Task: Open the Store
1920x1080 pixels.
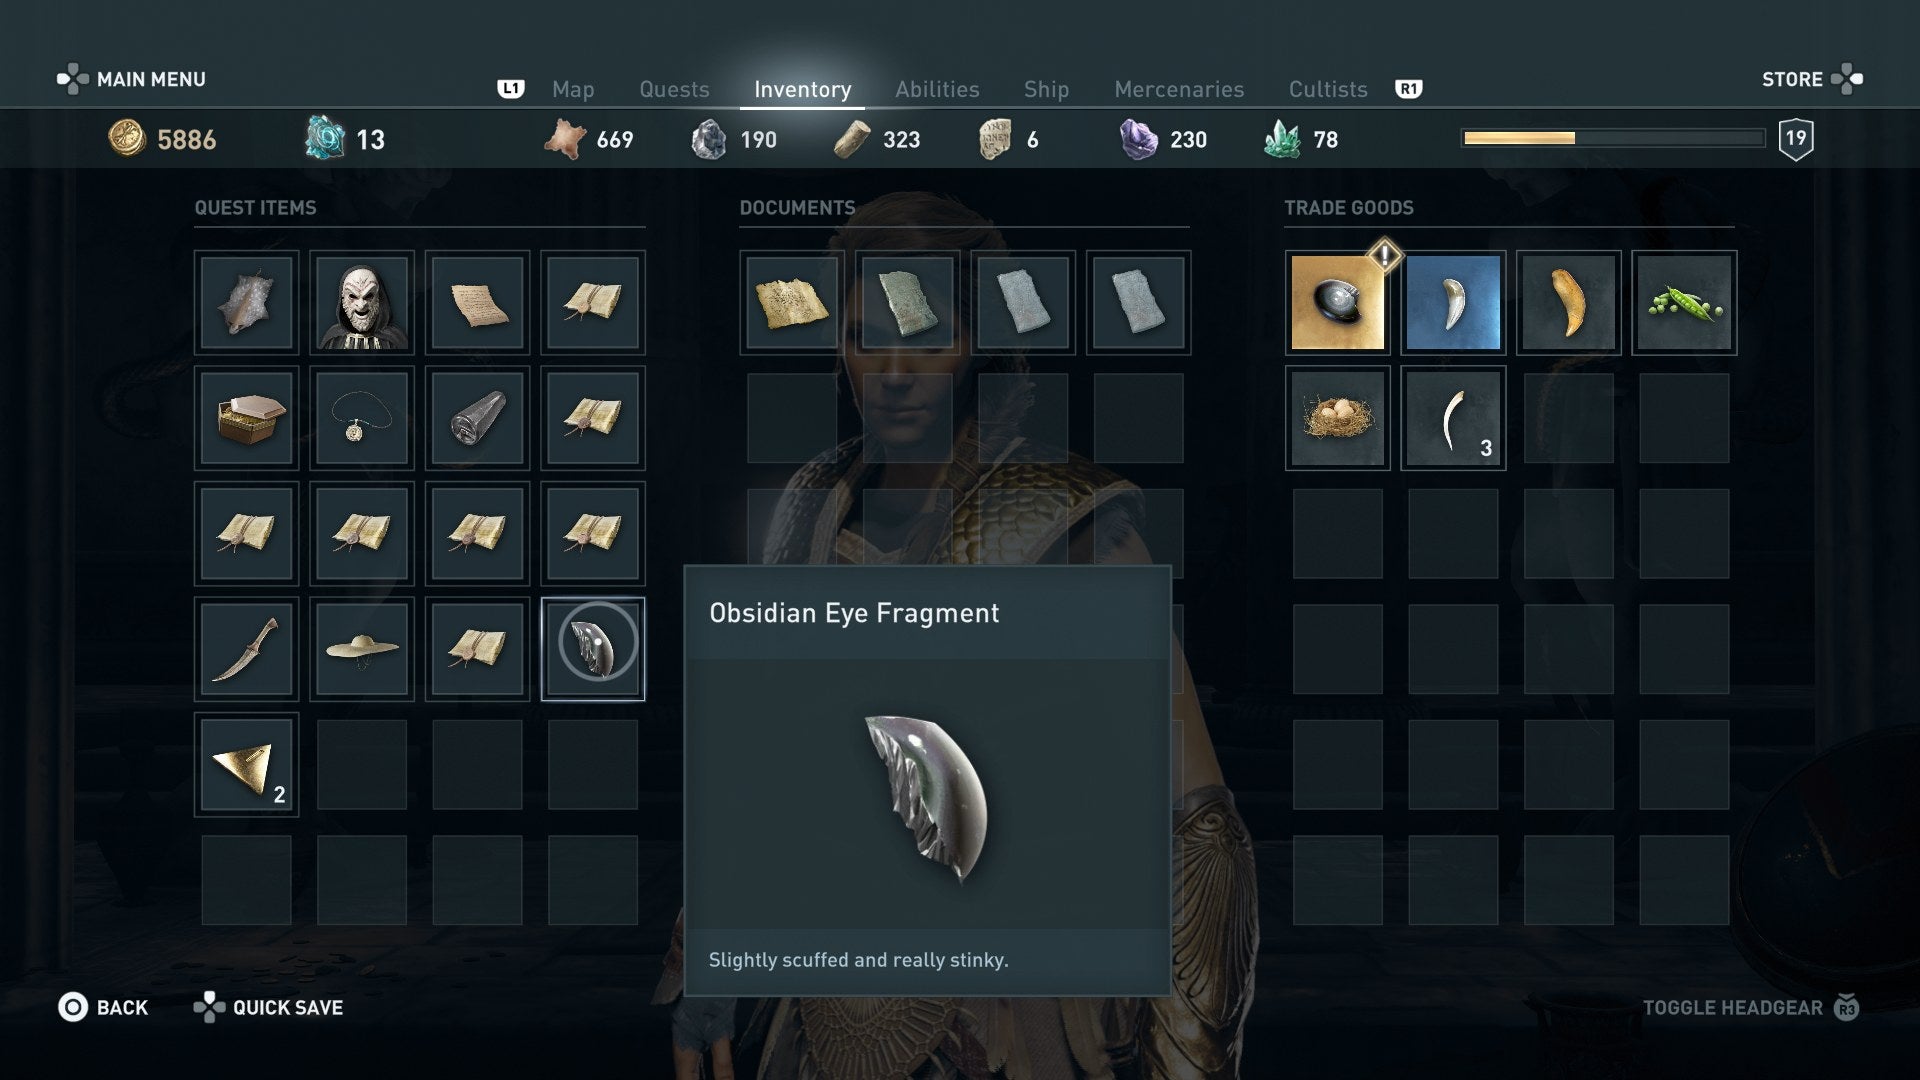Action: pos(1812,79)
